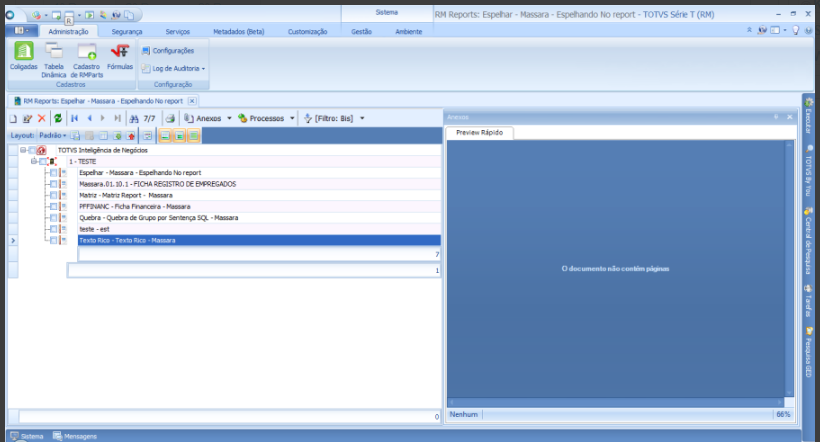Click the save layout icon beside Padrão
The image size is (820, 442).
click(x=75, y=136)
